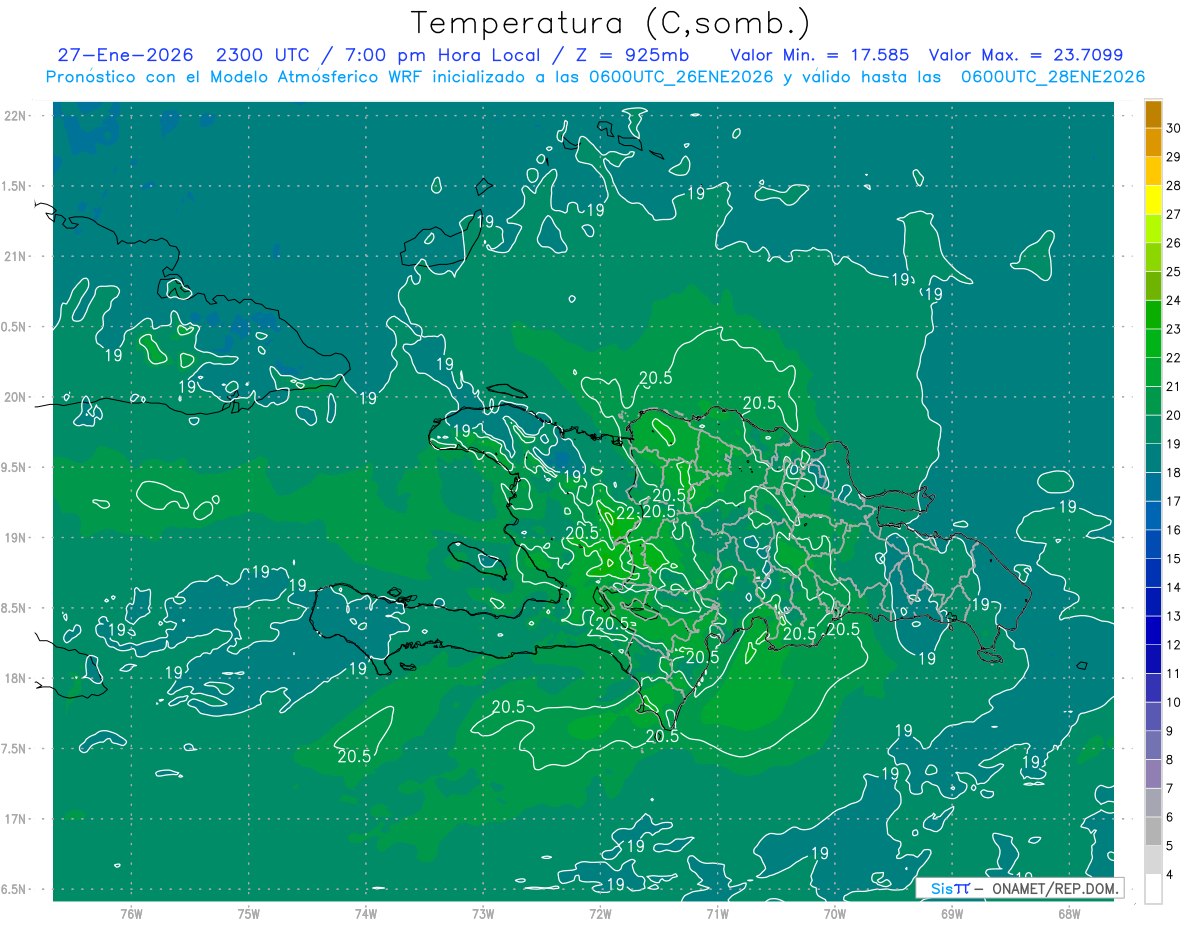Click the '70W' longitude axis label

tap(835, 913)
